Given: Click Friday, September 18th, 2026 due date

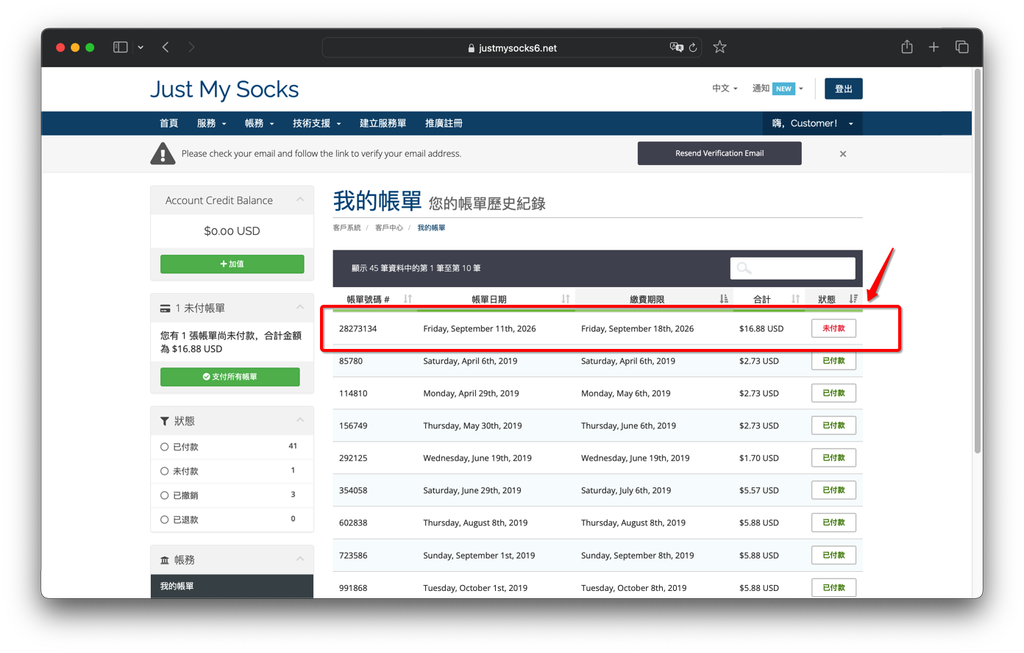Looking at the screenshot, I should pyautogui.click(x=637, y=328).
